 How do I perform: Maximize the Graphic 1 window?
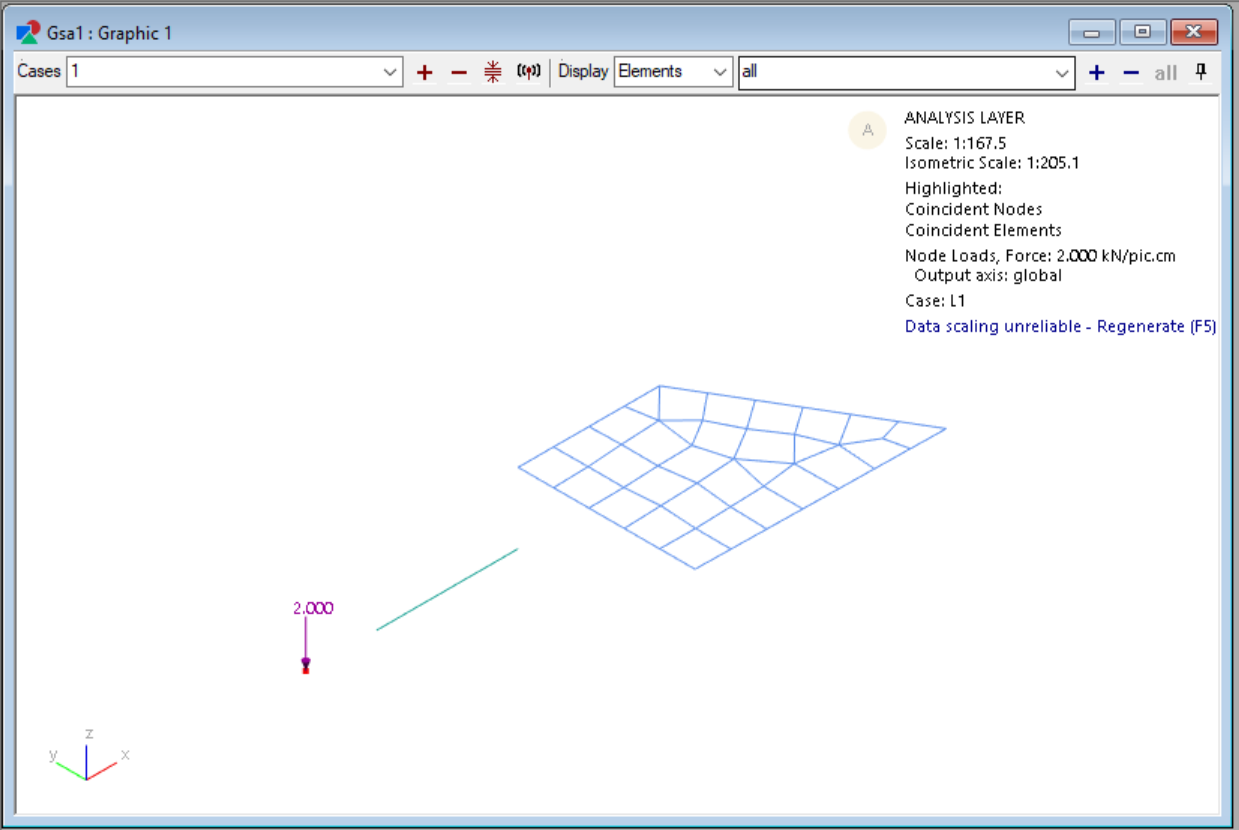pyautogui.click(x=1142, y=33)
